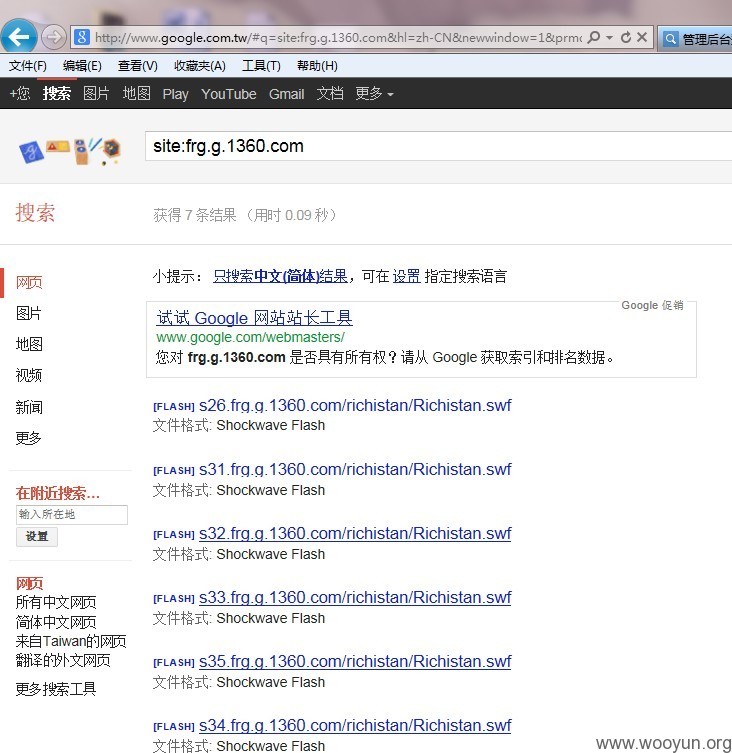732x753 pixels.
Task: Click the search icon on 管理后台 tab
Action: pos(671,38)
